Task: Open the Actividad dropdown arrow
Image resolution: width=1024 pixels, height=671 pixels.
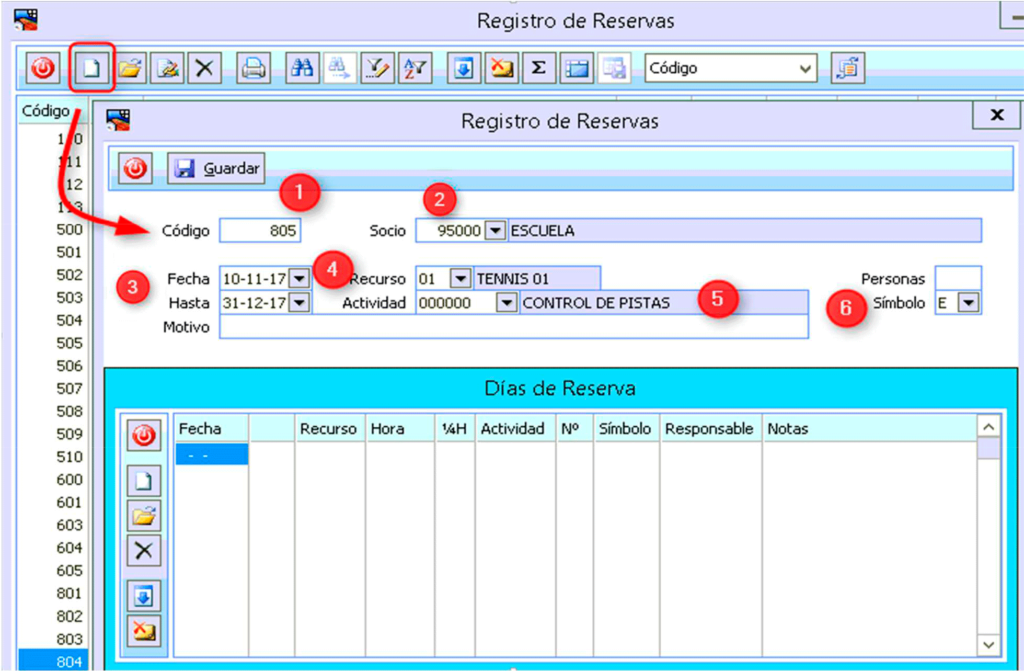Action: (507, 303)
